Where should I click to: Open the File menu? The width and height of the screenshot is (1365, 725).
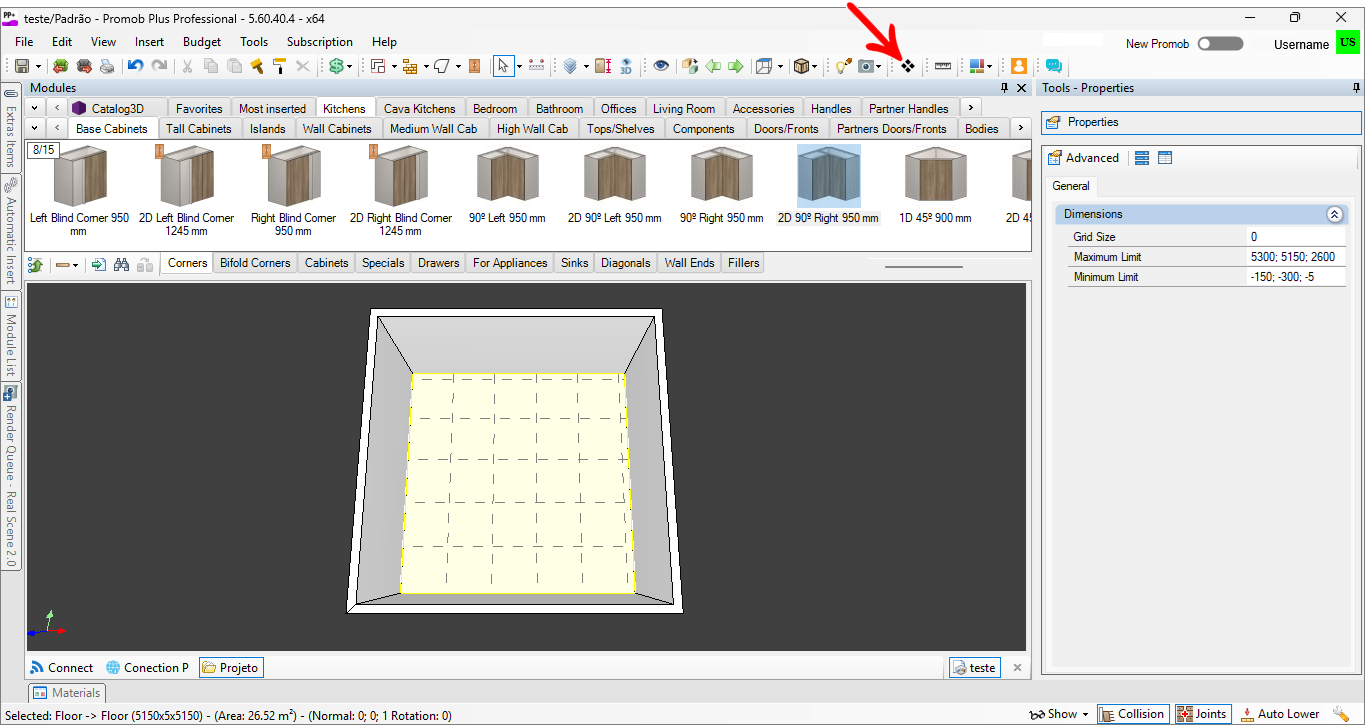pyautogui.click(x=24, y=42)
